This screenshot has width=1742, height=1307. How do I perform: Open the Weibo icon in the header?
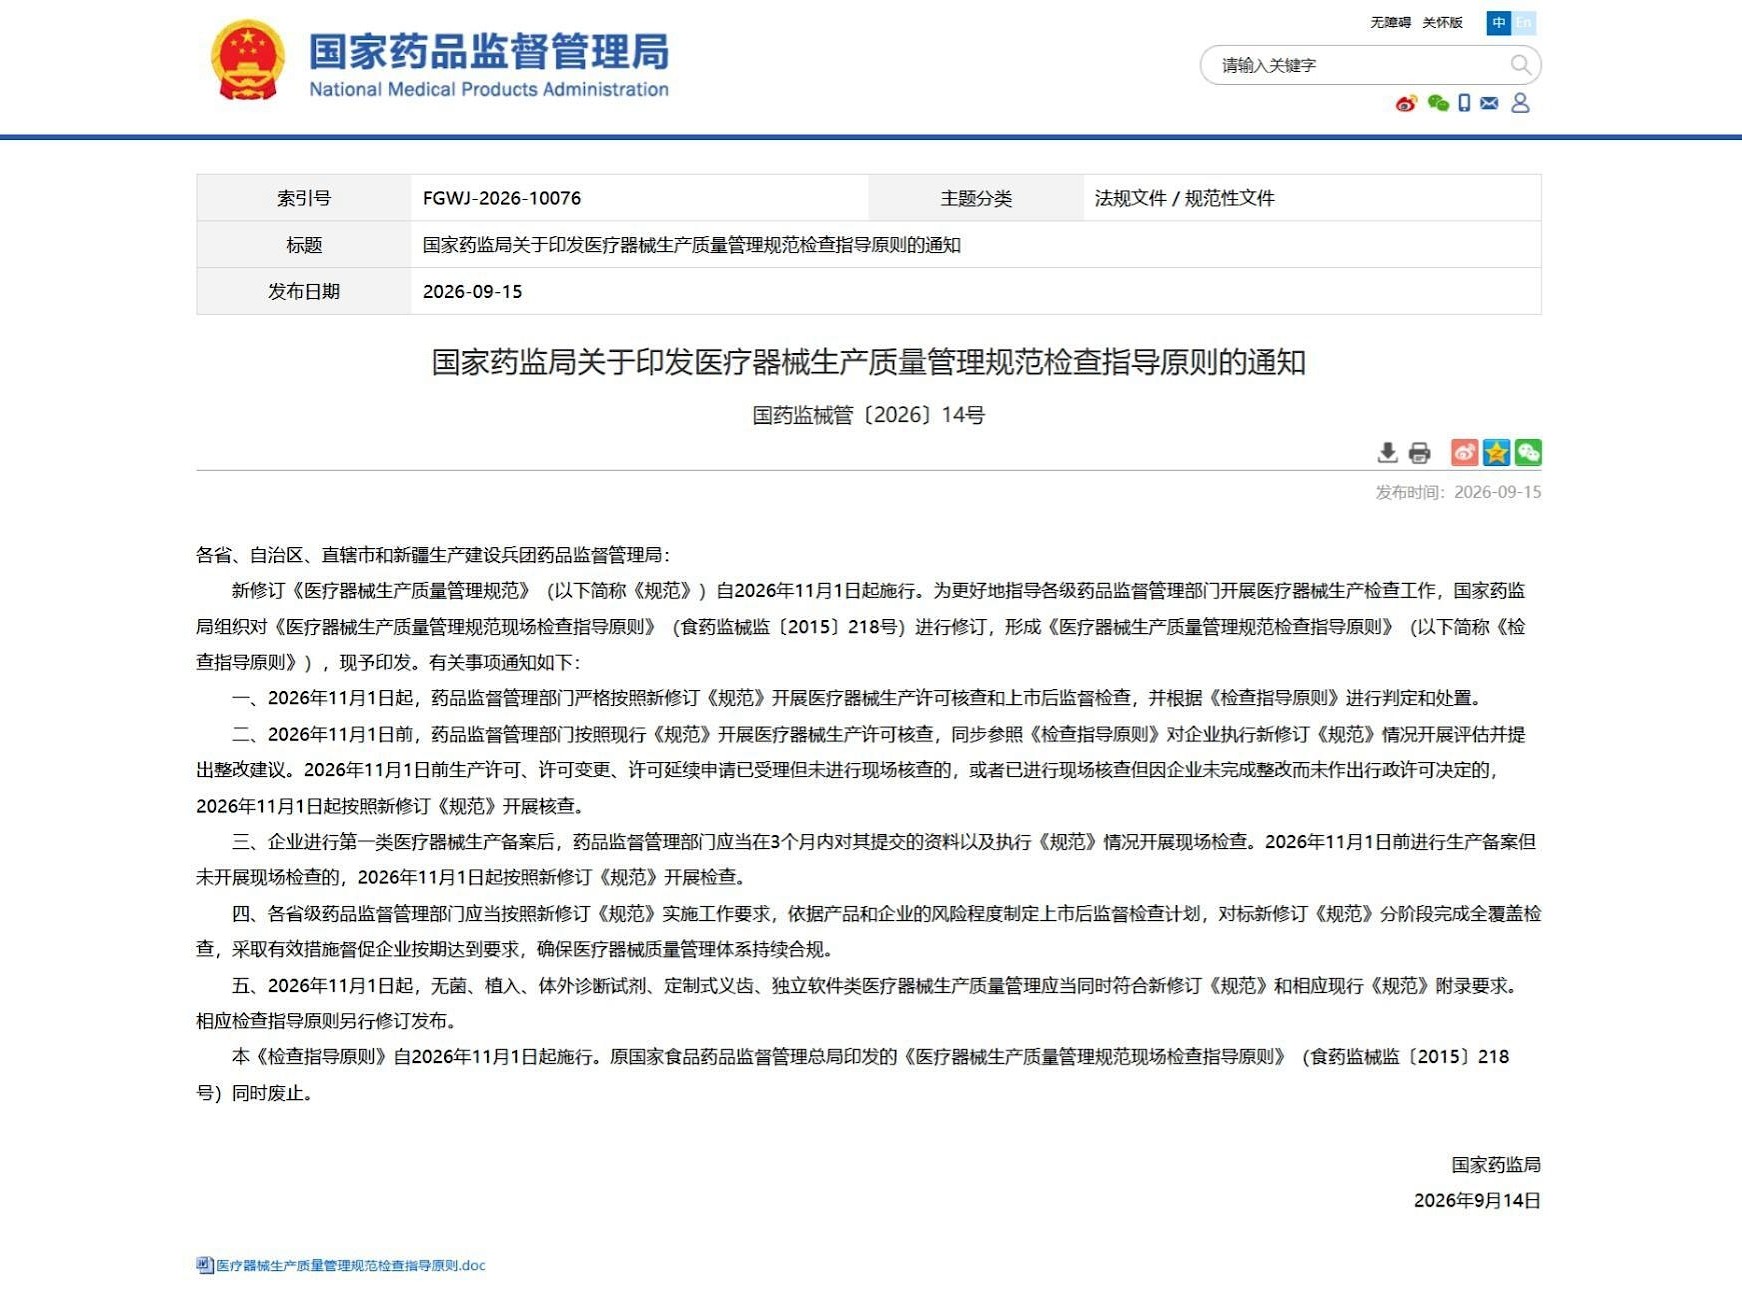pos(1407,103)
